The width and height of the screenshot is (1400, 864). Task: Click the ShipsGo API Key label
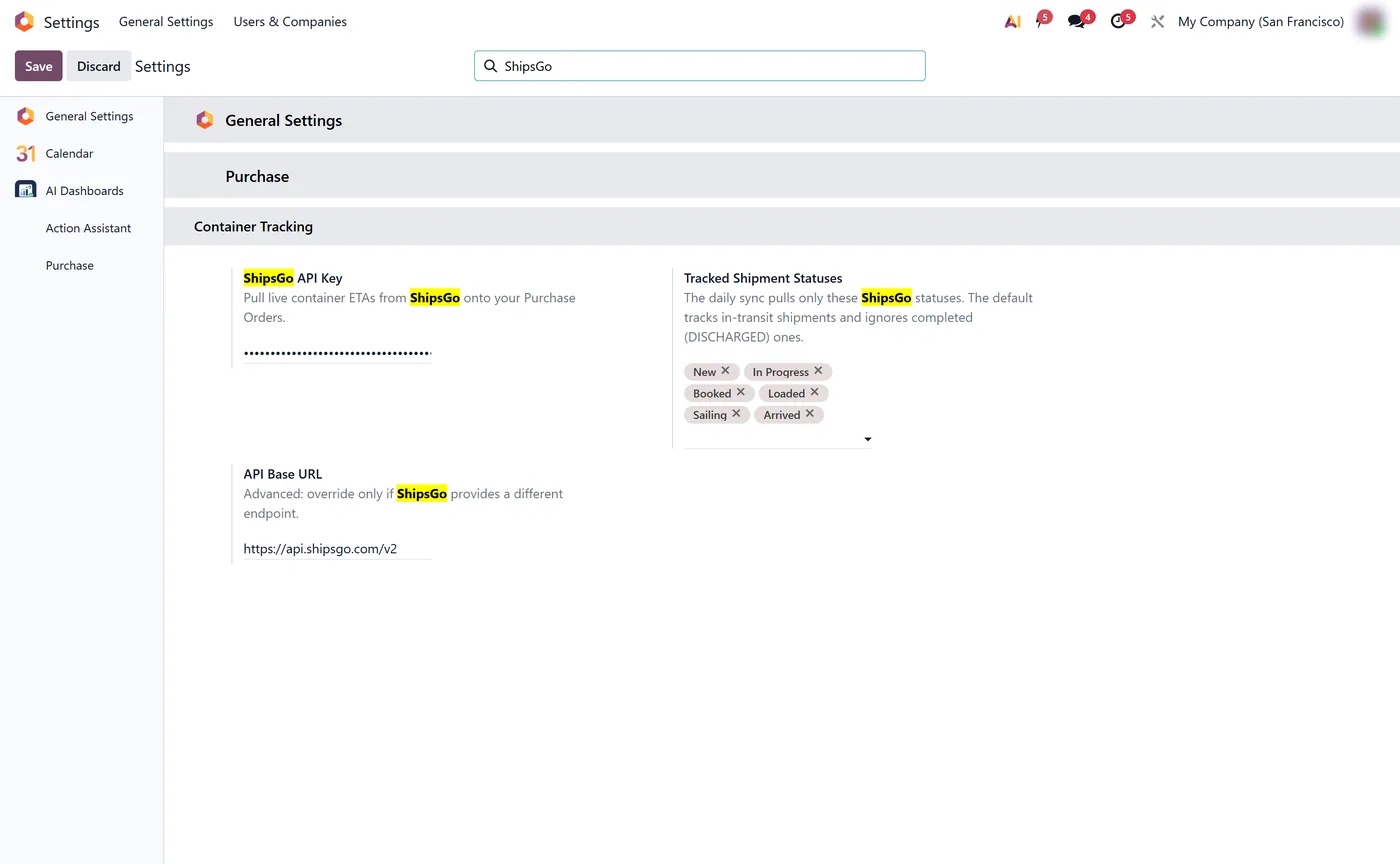click(293, 278)
